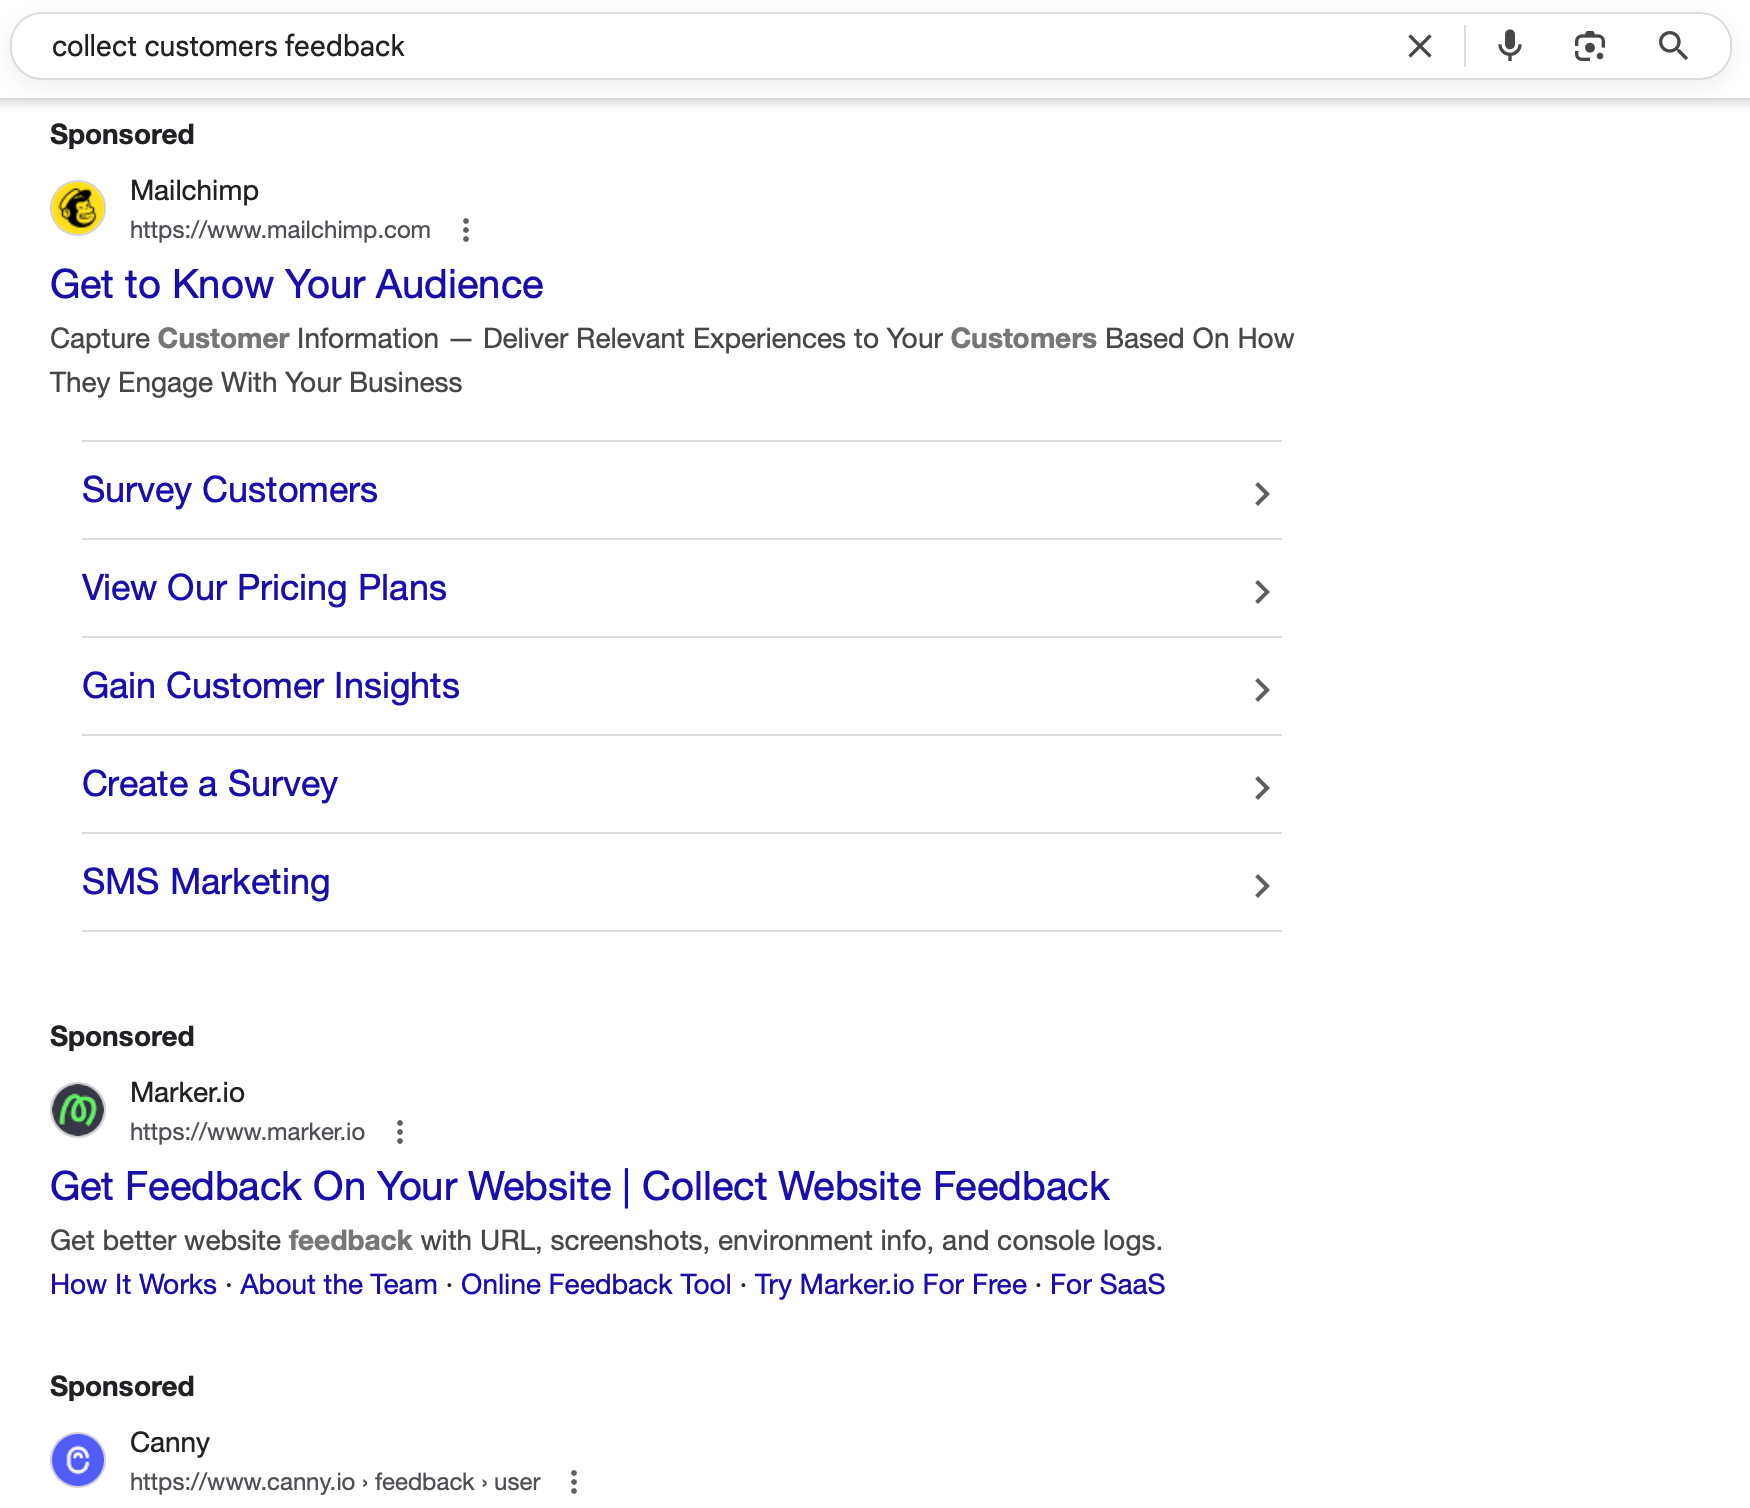Clear the search query with the X icon
Image resolution: width=1750 pixels, height=1508 pixels.
click(1419, 46)
